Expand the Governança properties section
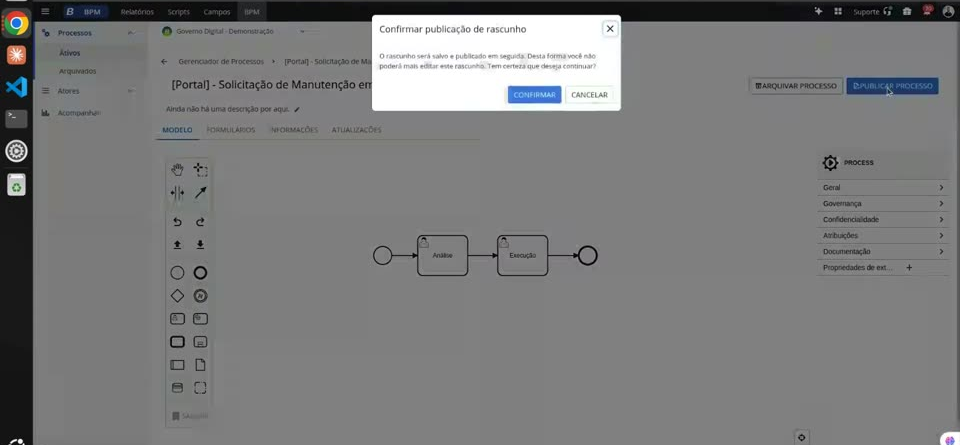This screenshot has height=445, width=960. 883,204
